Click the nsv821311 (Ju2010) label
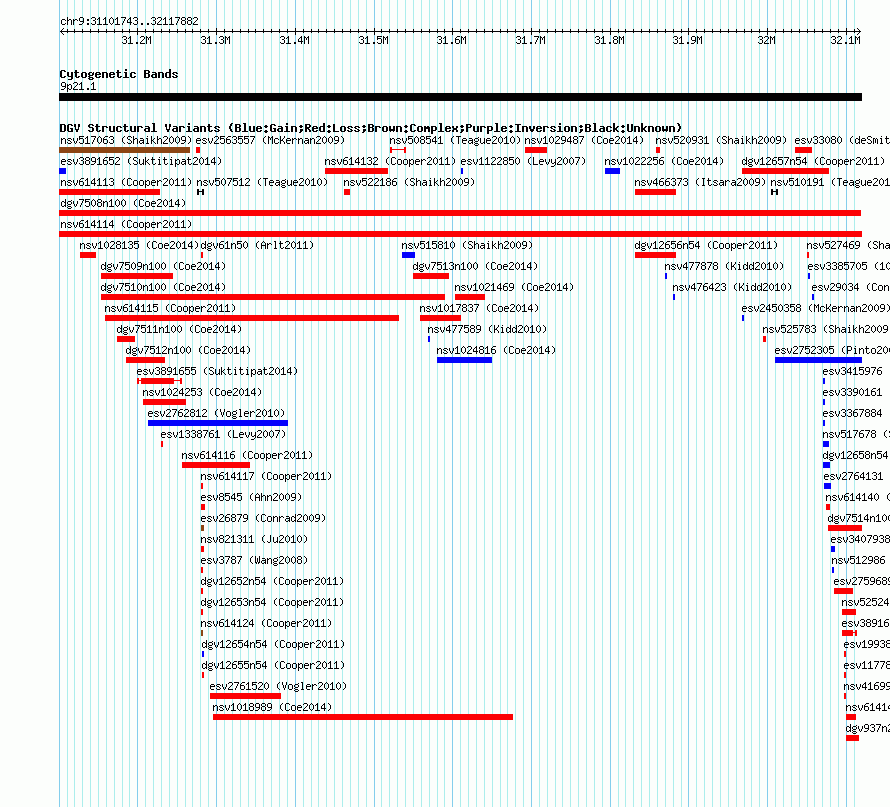The height and width of the screenshot is (807, 890). [254, 539]
